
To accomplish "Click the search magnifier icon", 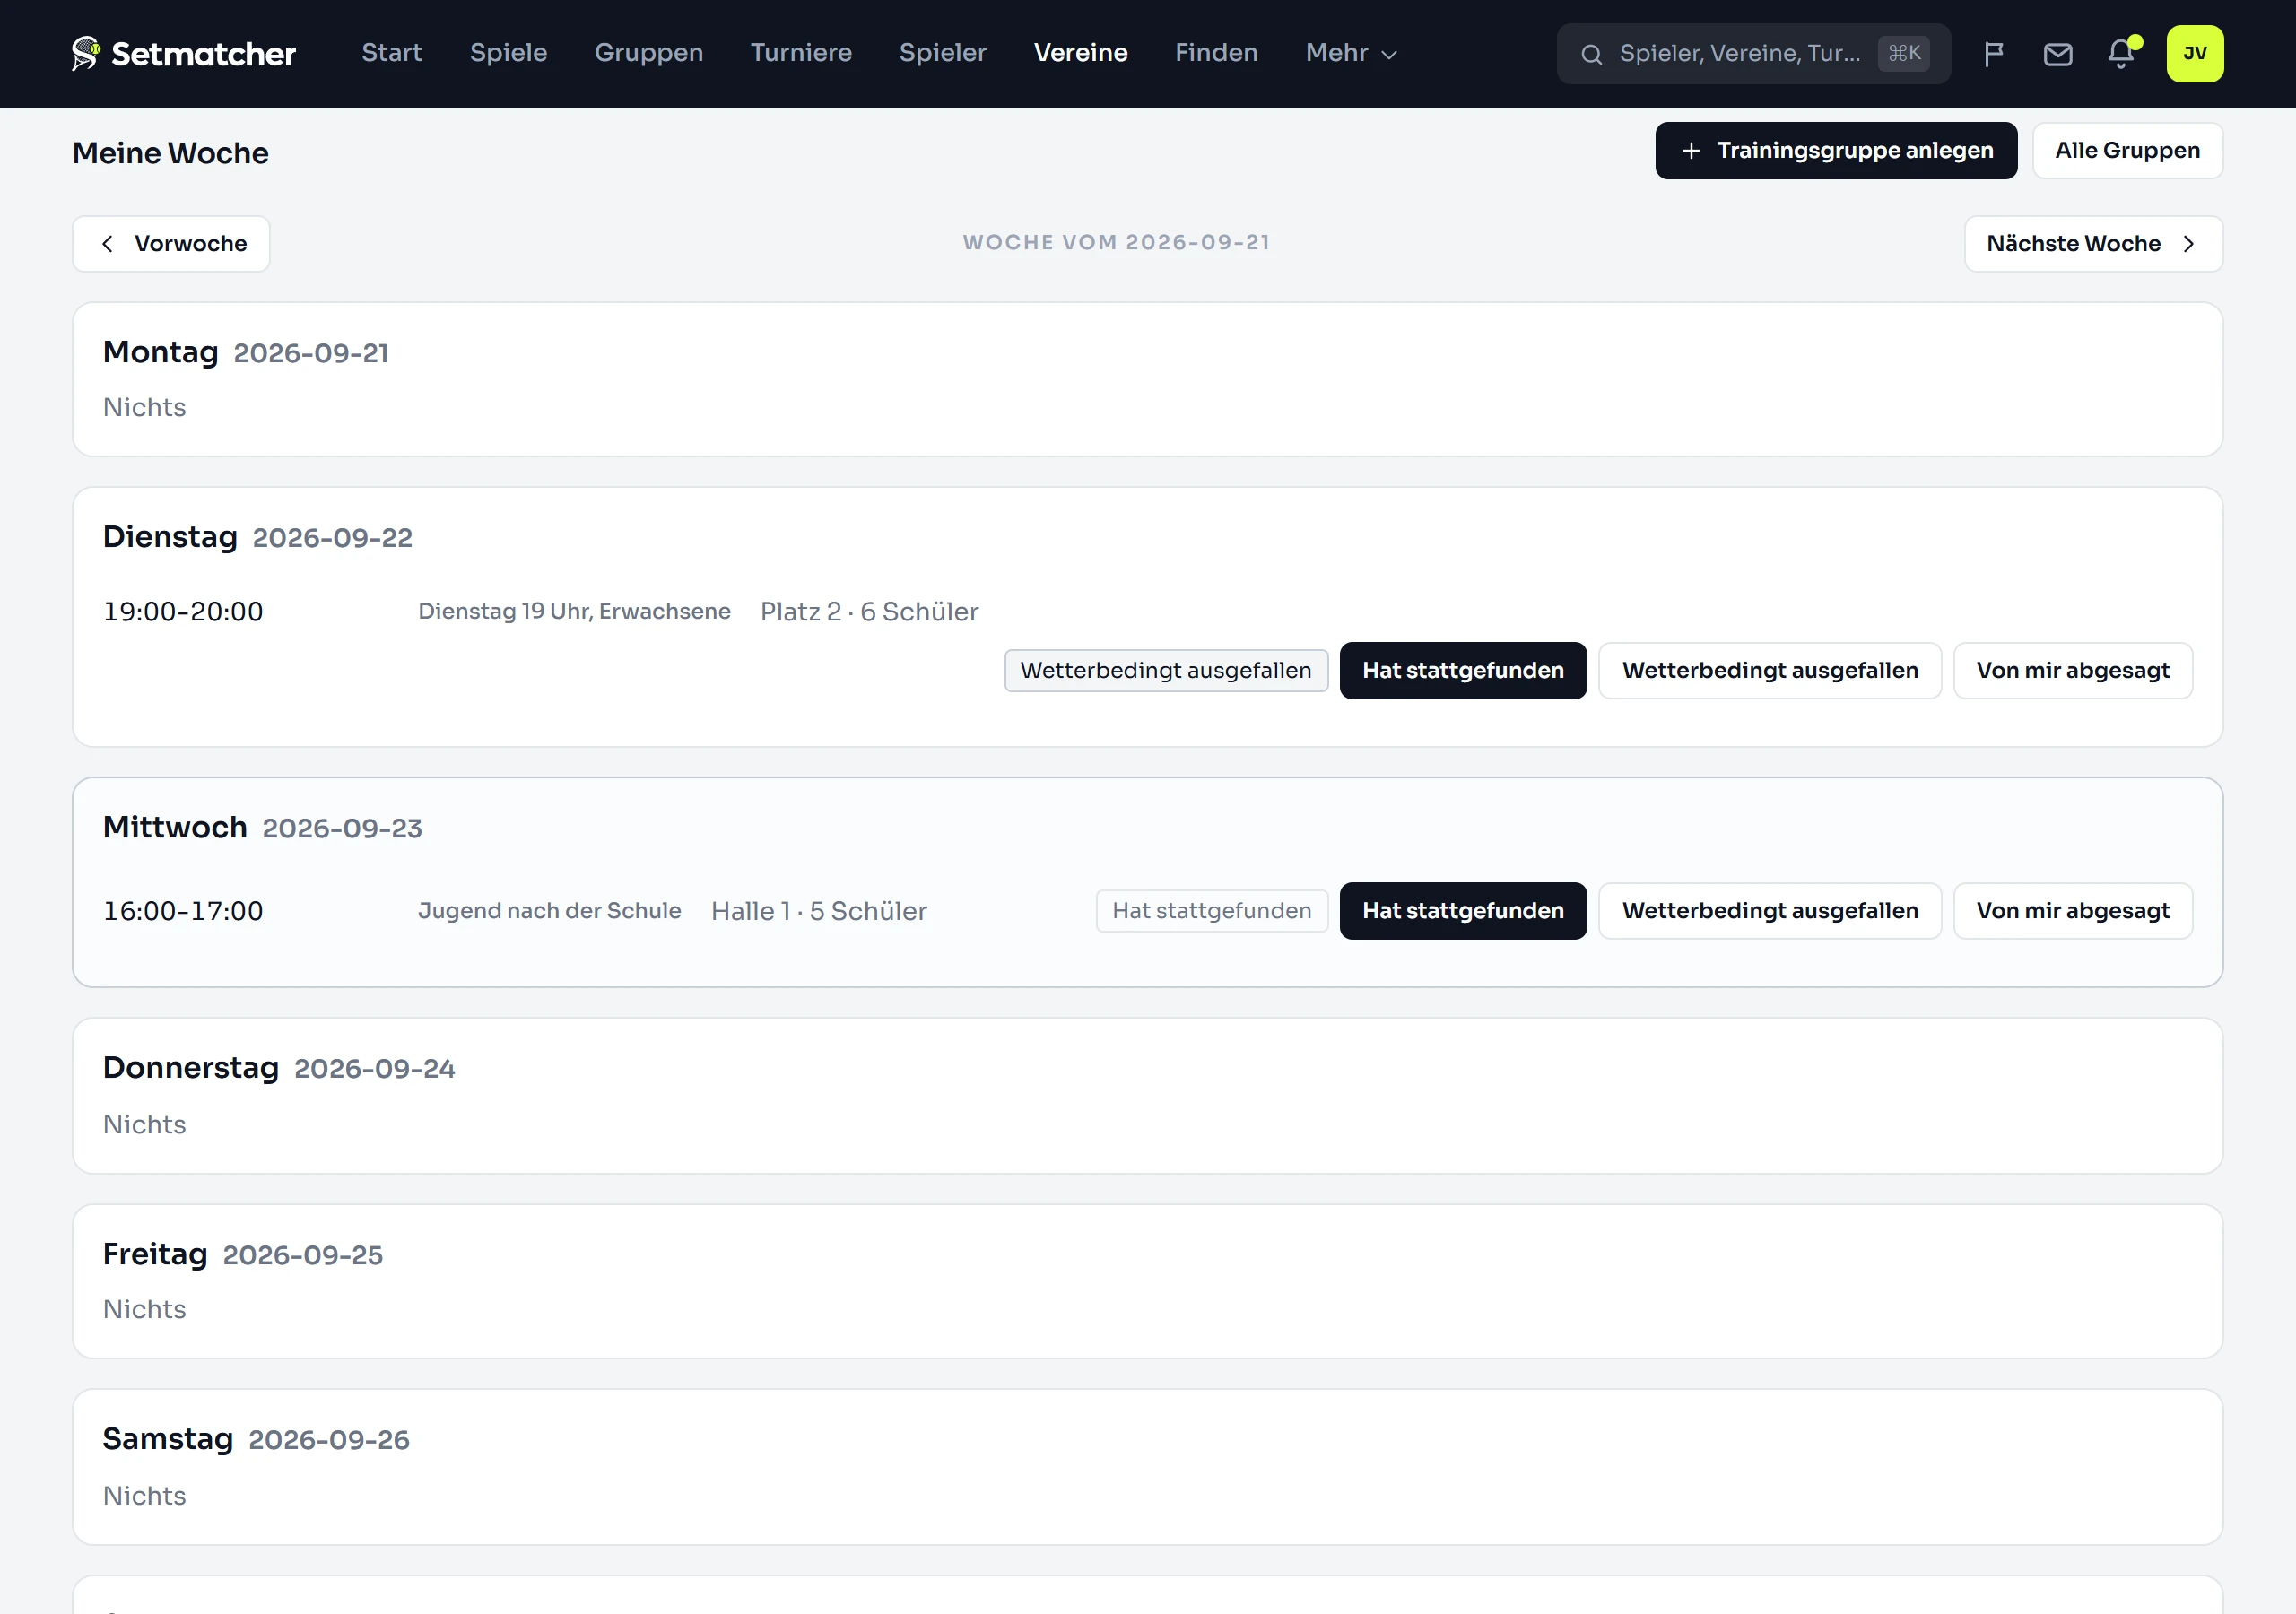I will click(1591, 54).
